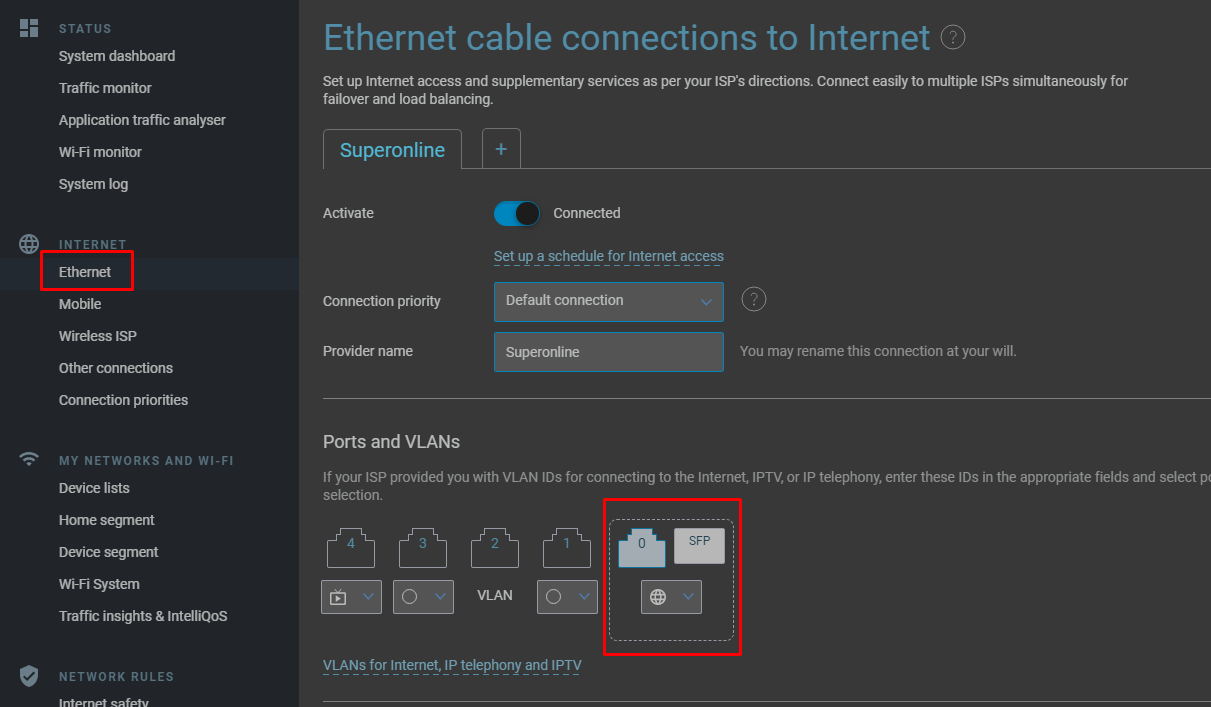Open VLANs for Internet, IP telephony and IPTV link

coord(452,665)
